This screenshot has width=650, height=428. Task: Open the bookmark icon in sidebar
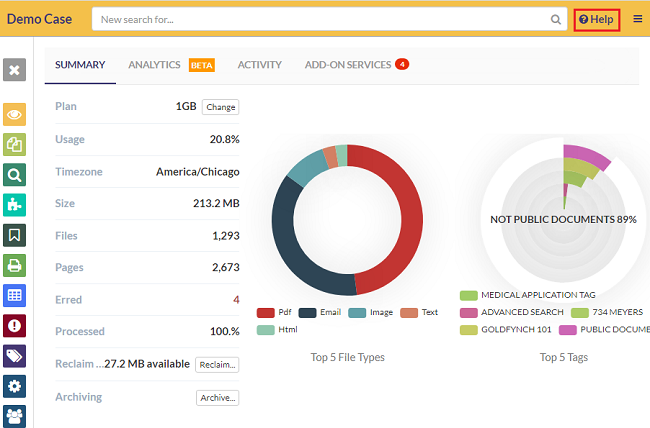point(15,235)
